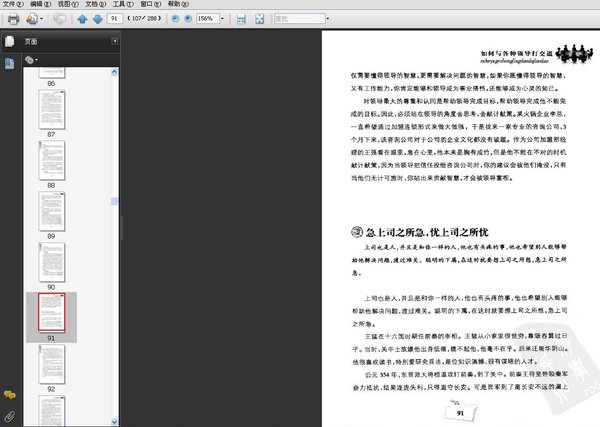
Task: Open the zoom level dropdown arrow
Action: (x=222, y=18)
